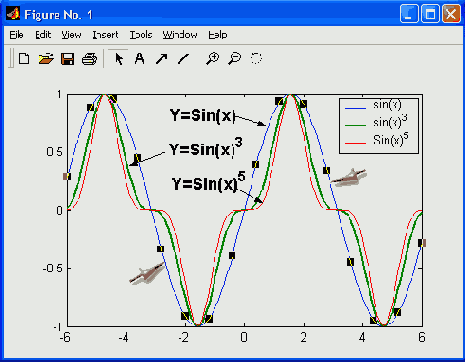The width and height of the screenshot is (465, 362).
Task: Click the x-axis tick label -4
Action: point(124,337)
